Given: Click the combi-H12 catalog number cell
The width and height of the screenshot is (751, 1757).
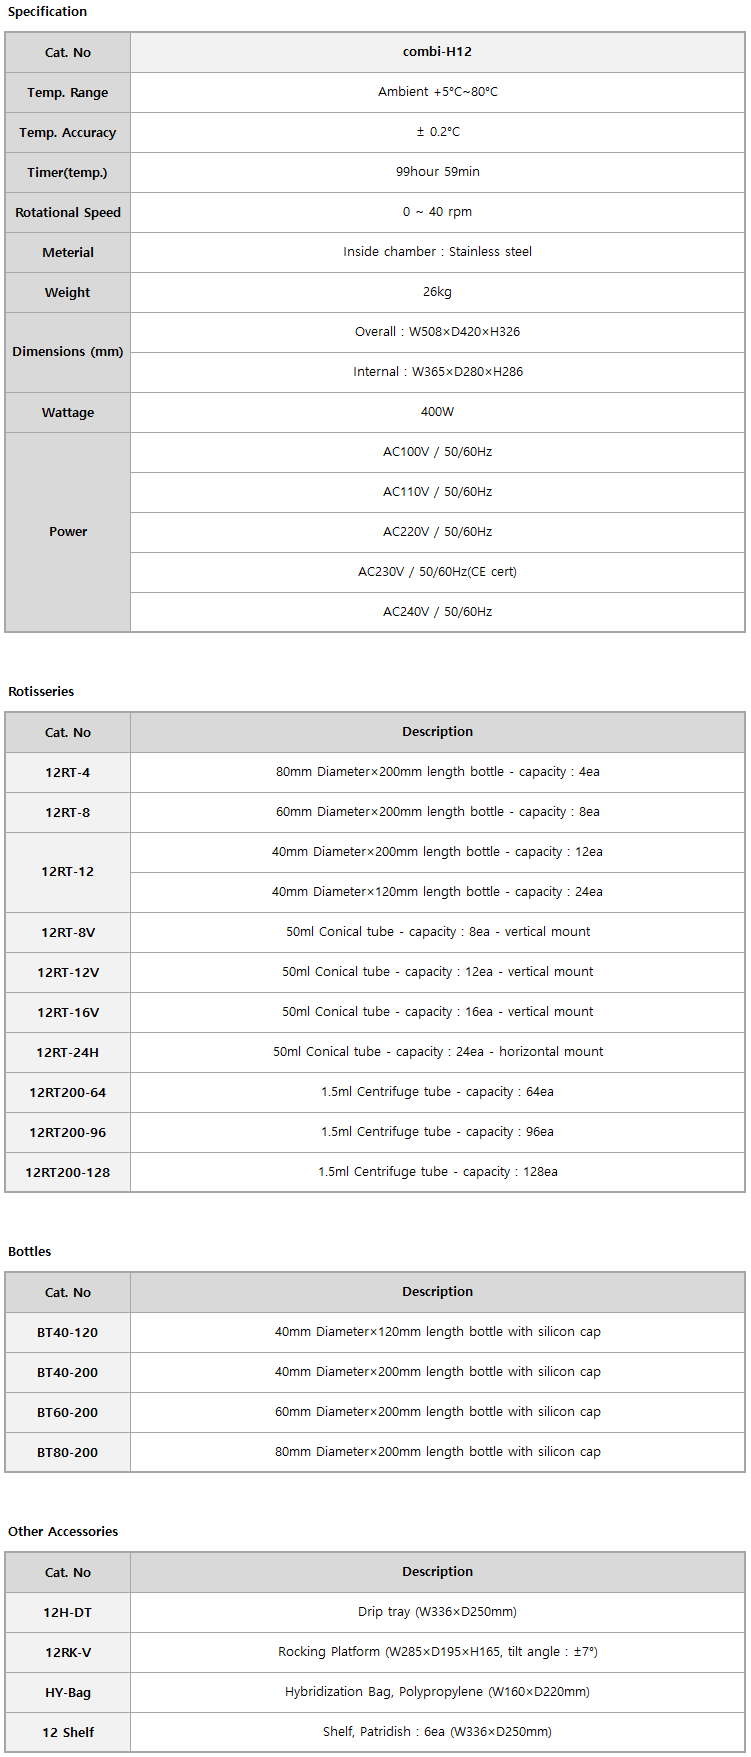Looking at the screenshot, I should tap(437, 52).
